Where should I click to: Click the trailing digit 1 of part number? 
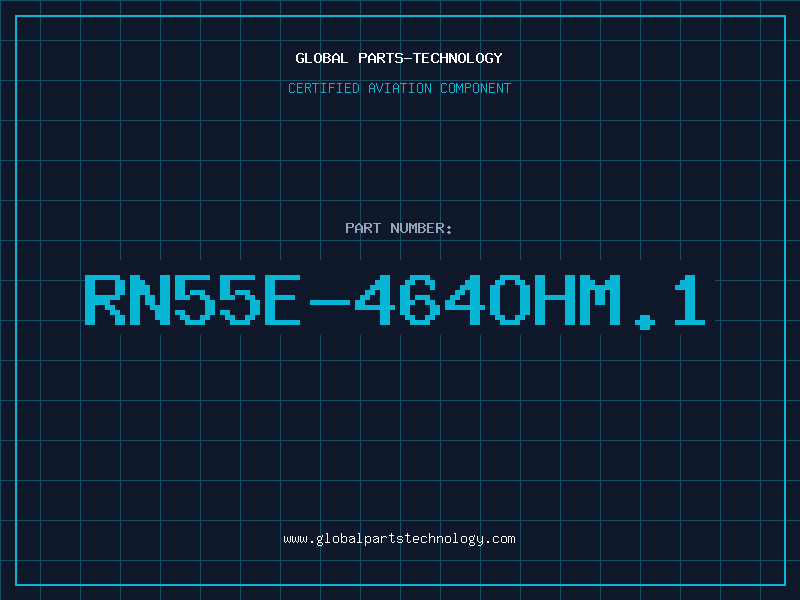point(690,300)
